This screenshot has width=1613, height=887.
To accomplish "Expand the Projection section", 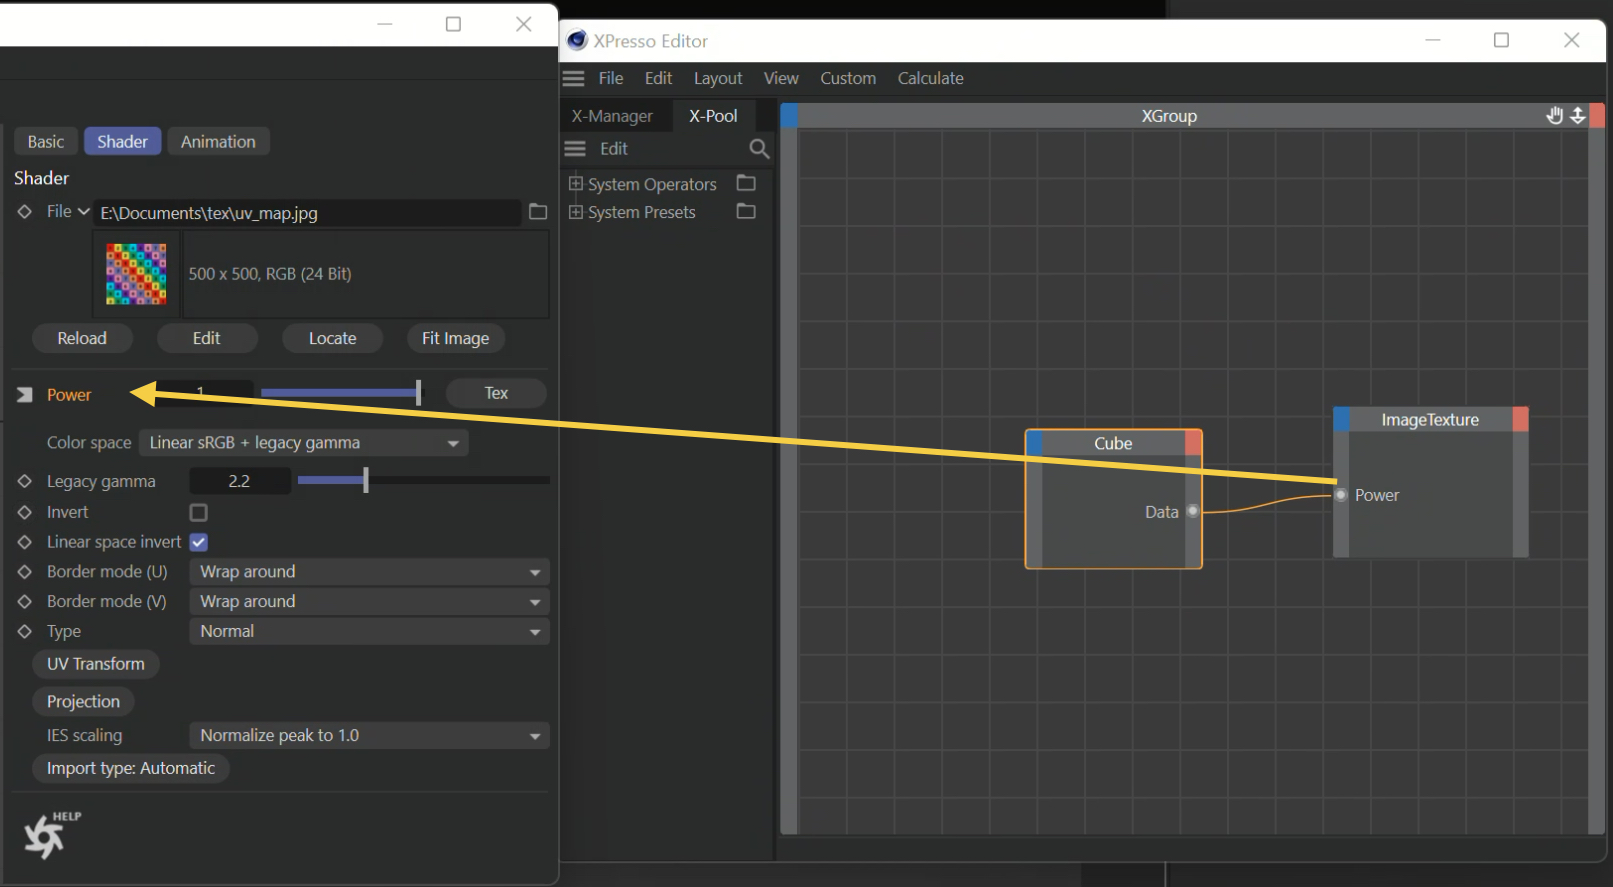I will click(84, 702).
